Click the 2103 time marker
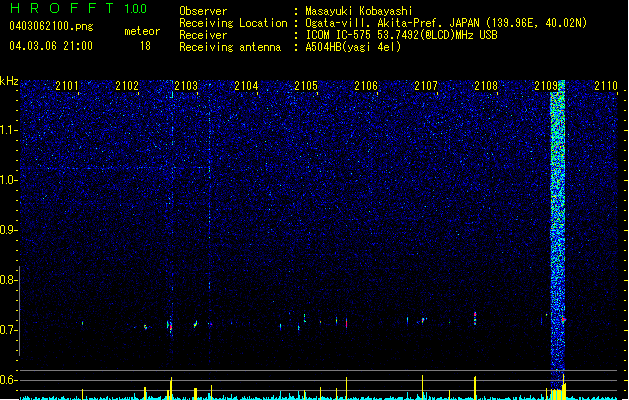 coord(186,85)
